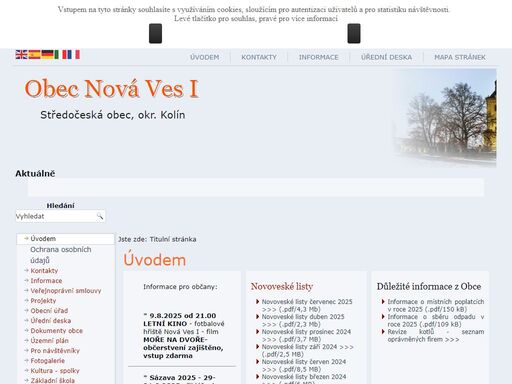This screenshot has width=512, height=384.
Task: Open Pro návštěvníky in the sidebar
Action: click(x=55, y=351)
